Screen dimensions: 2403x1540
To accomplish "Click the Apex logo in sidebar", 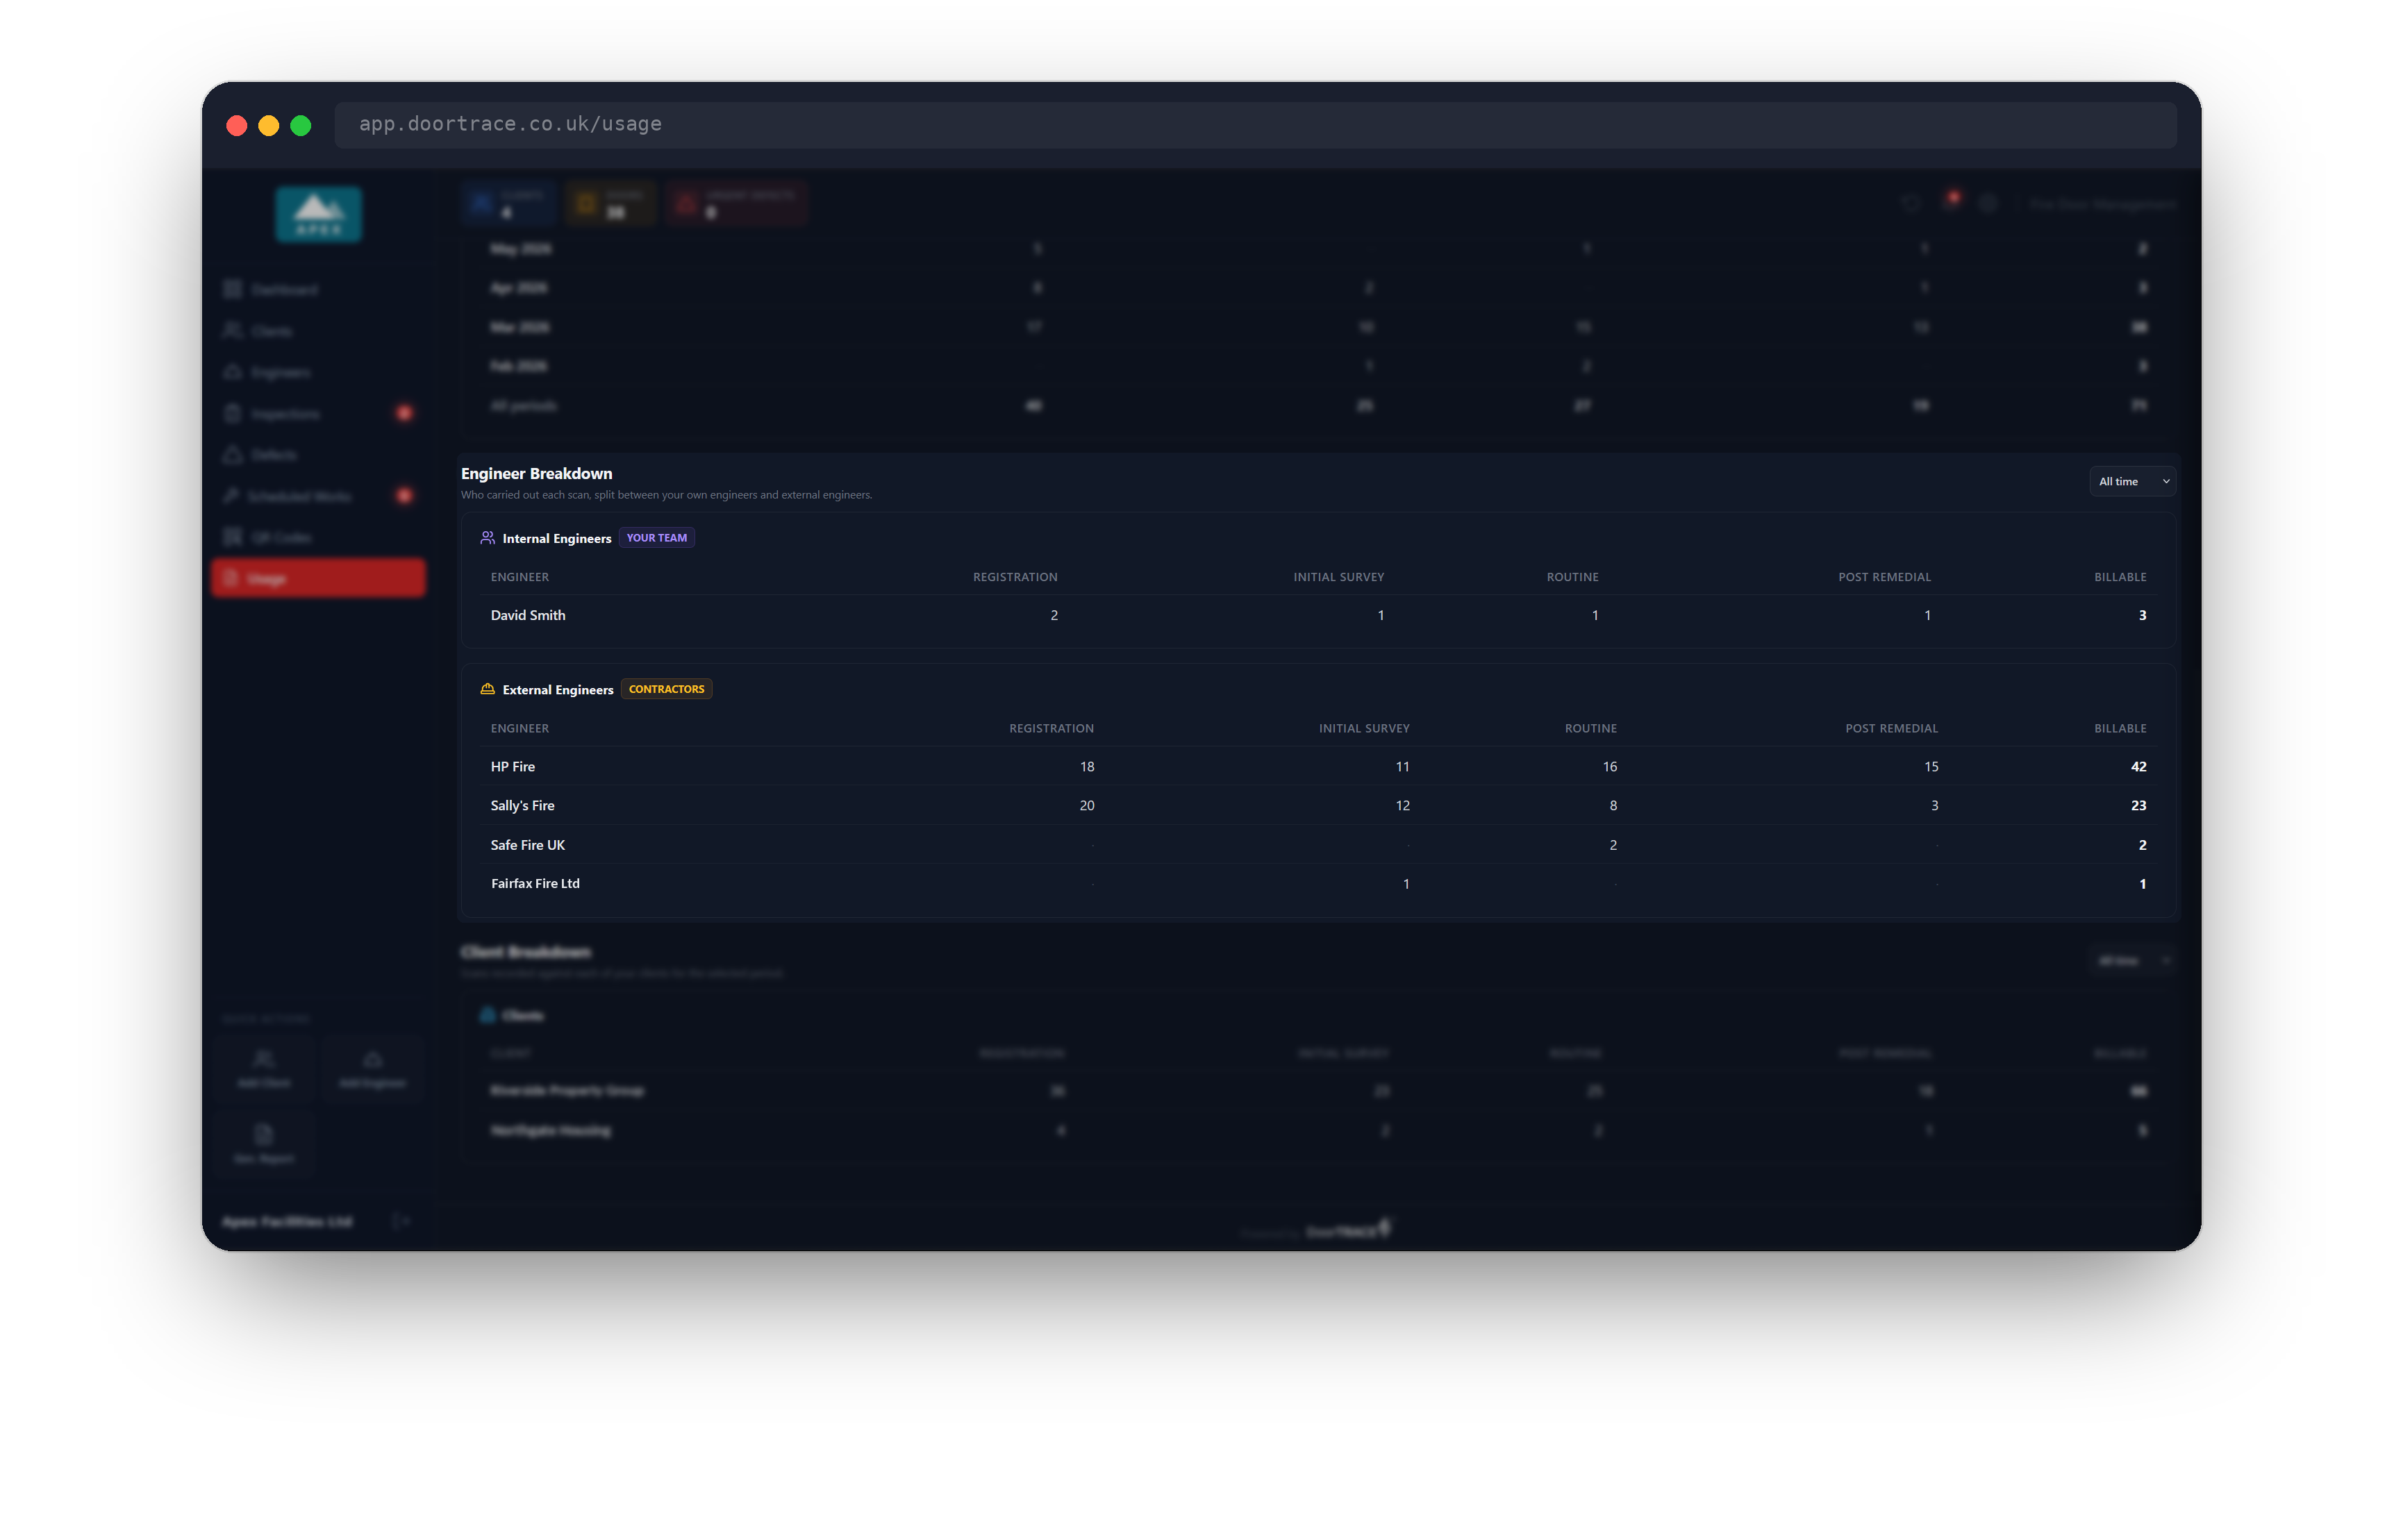I will [319, 214].
